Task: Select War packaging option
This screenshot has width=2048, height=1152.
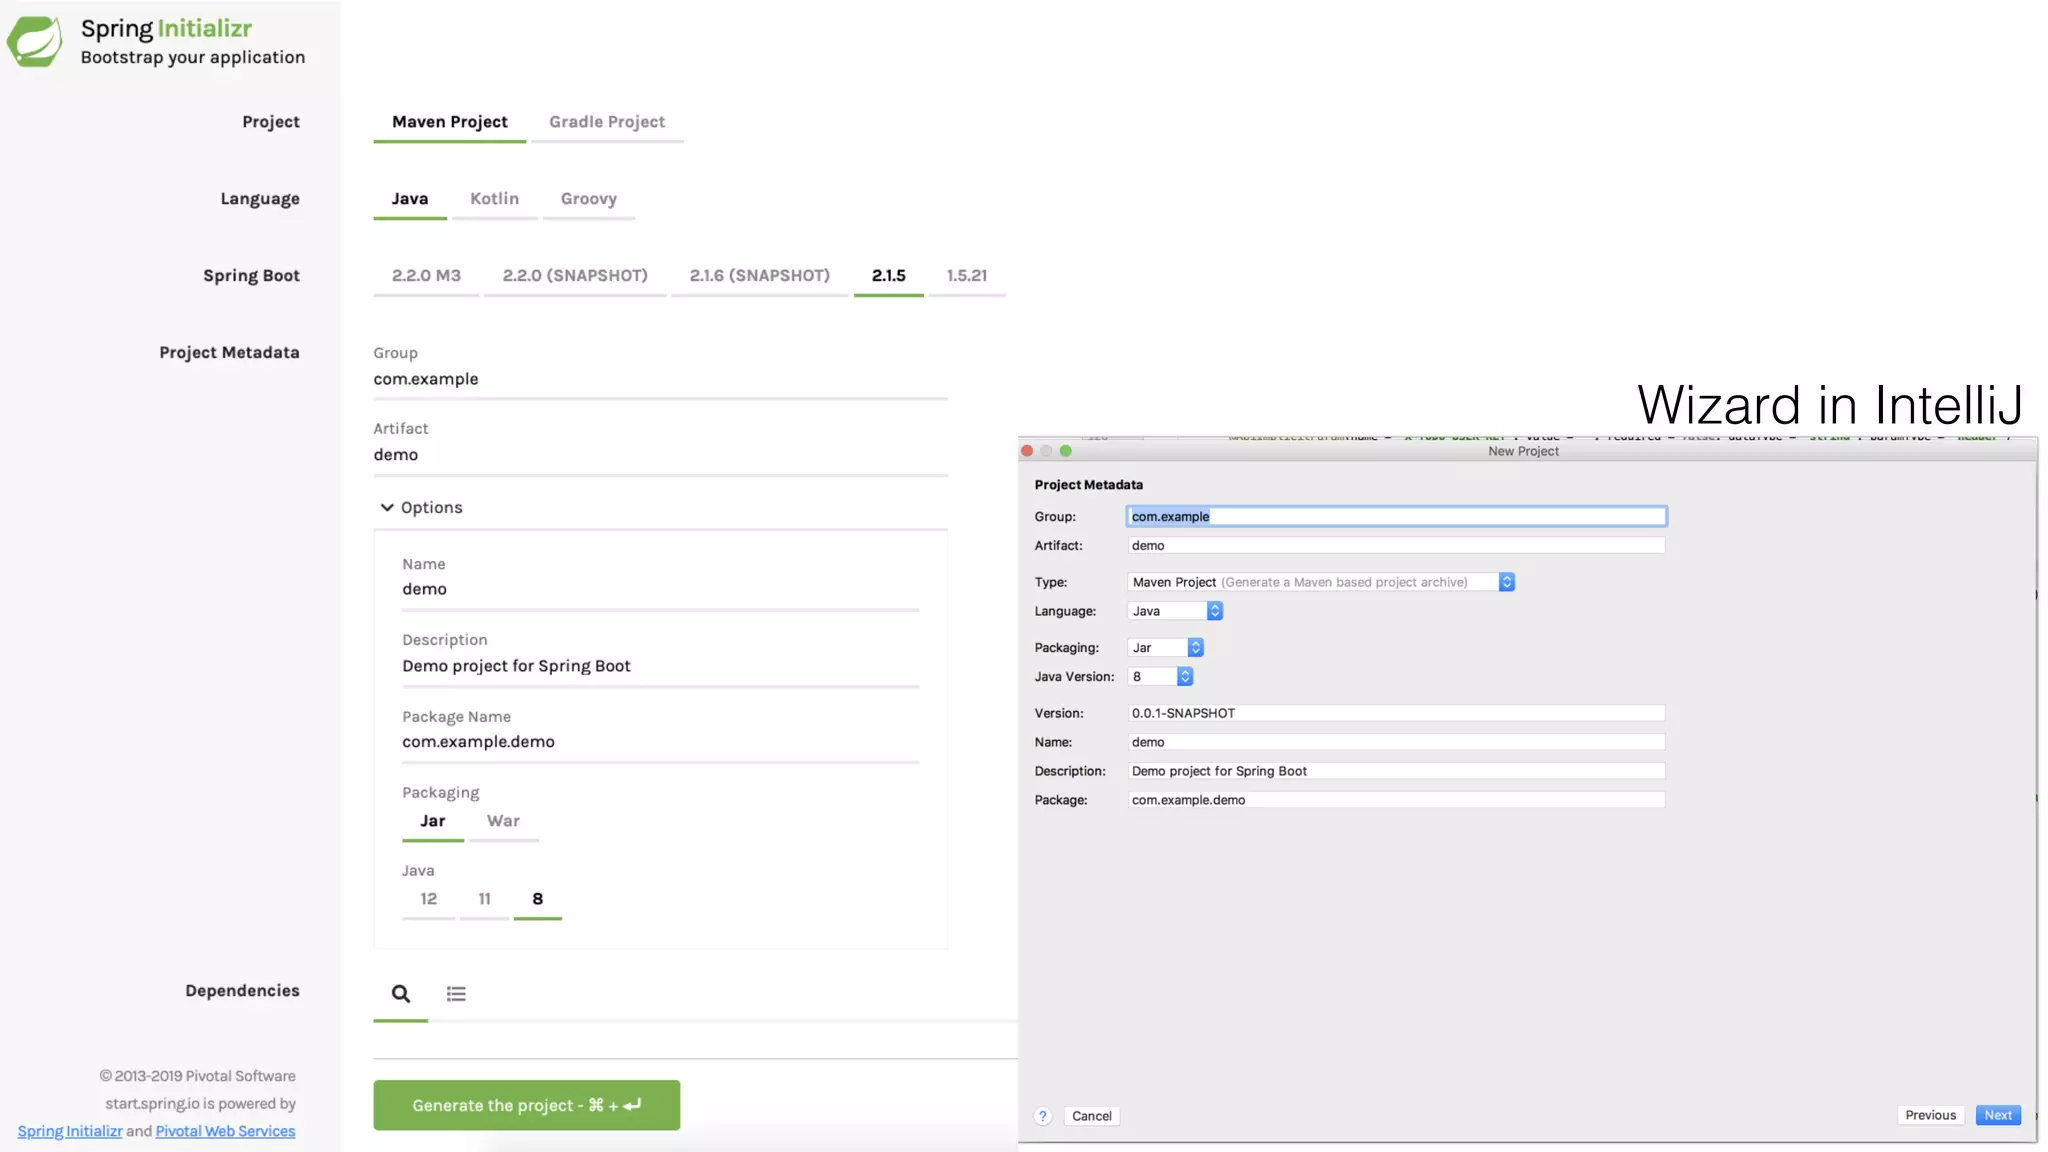Action: [x=503, y=821]
